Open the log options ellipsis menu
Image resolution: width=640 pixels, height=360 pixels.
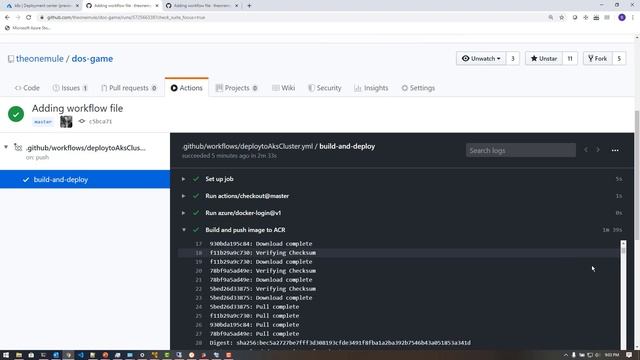(x=615, y=150)
